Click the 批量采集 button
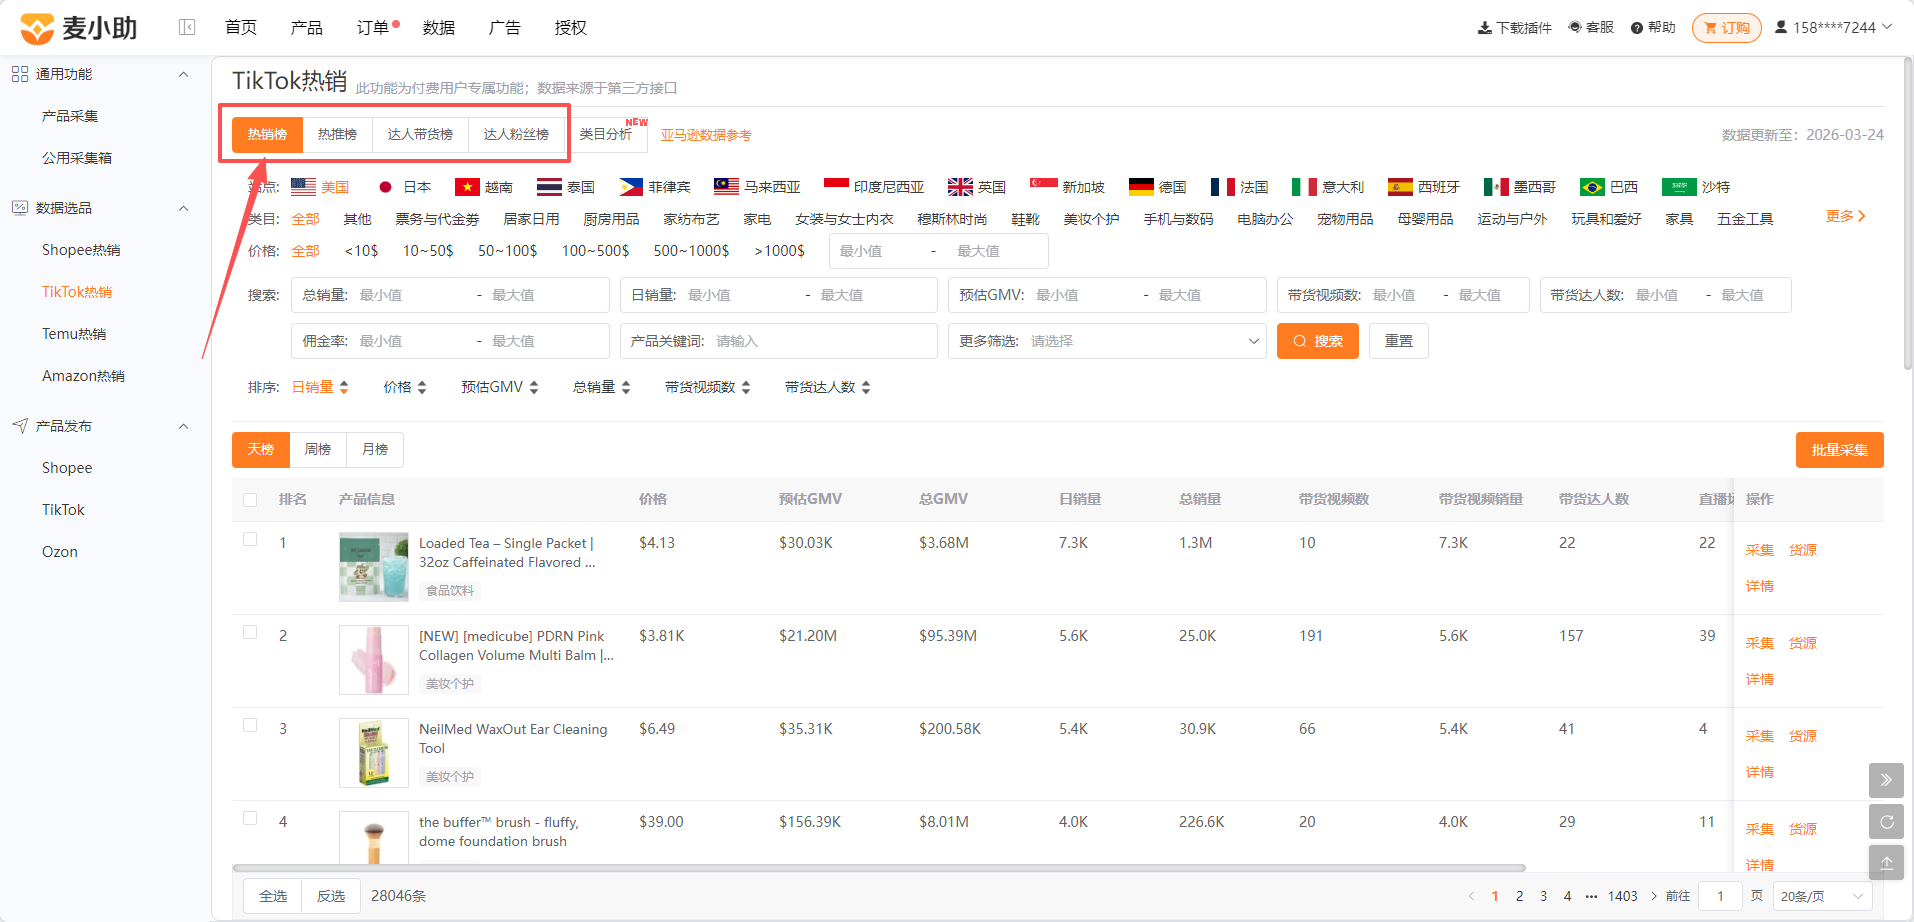The height and width of the screenshot is (922, 1914). [x=1839, y=450]
